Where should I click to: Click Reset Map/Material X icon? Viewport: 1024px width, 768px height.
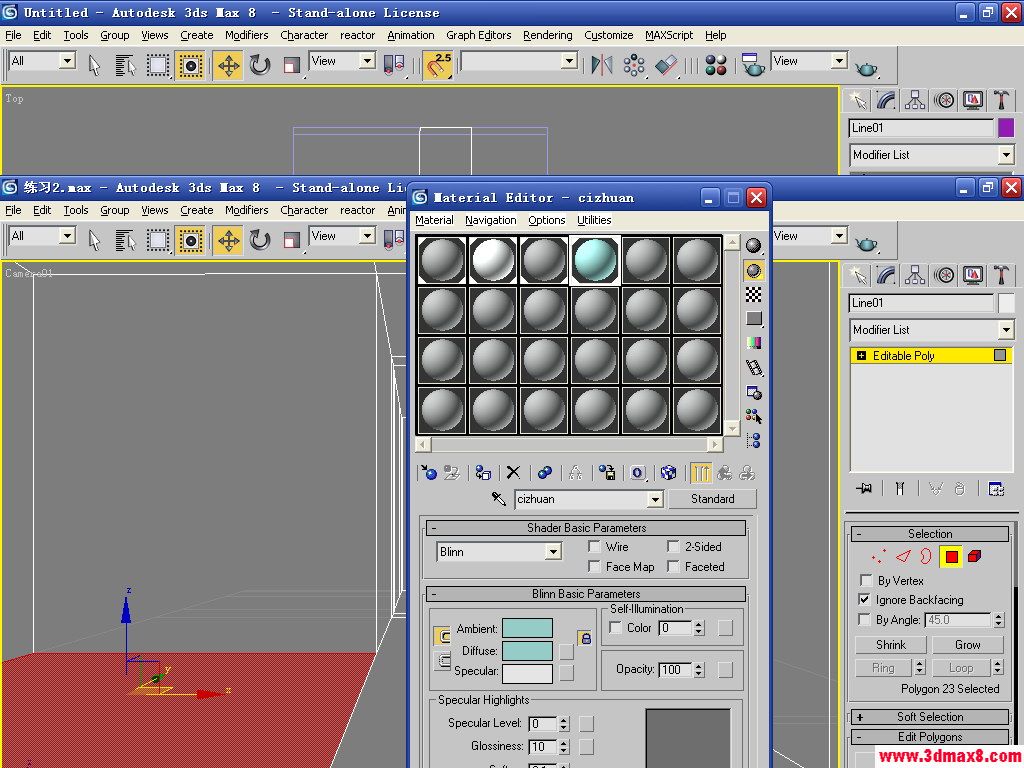click(513, 472)
